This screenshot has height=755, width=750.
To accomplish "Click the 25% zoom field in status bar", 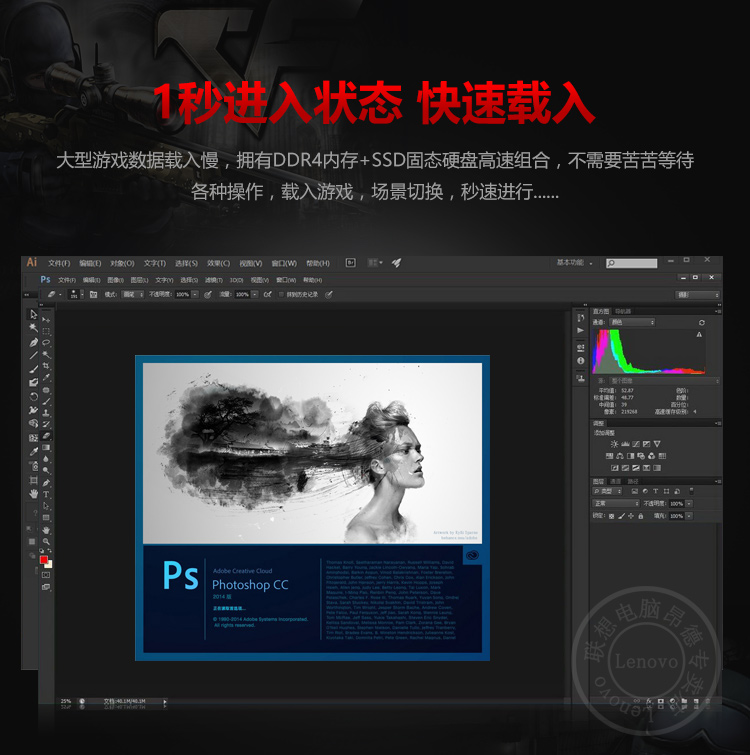I will point(66,701).
